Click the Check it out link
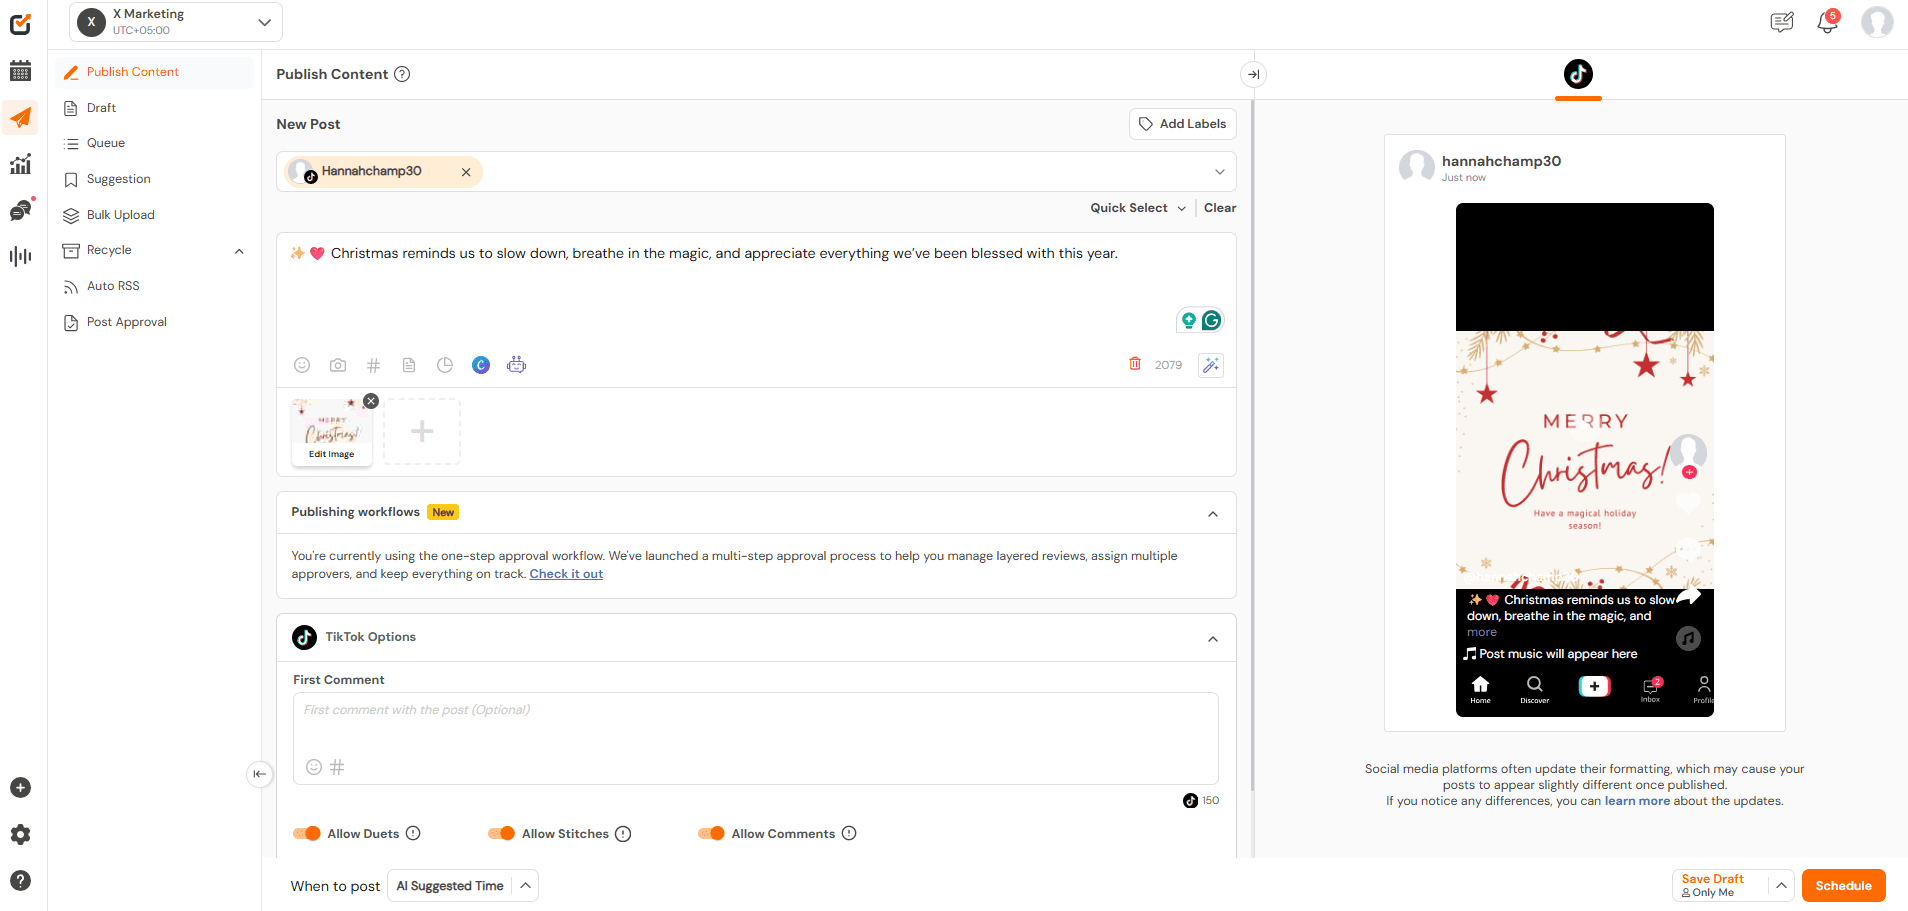Screen dimensions: 1908x911 (566, 573)
